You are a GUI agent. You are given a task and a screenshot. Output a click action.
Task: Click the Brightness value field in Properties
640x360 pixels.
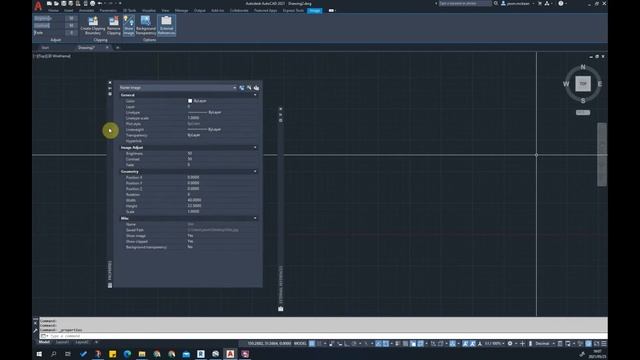pos(222,153)
